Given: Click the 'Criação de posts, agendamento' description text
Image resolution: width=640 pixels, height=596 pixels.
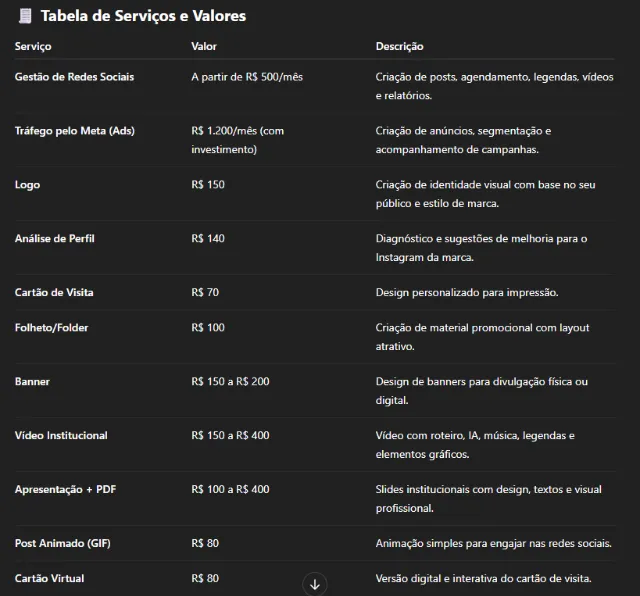Looking at the screenshot, I should (494, 86).
